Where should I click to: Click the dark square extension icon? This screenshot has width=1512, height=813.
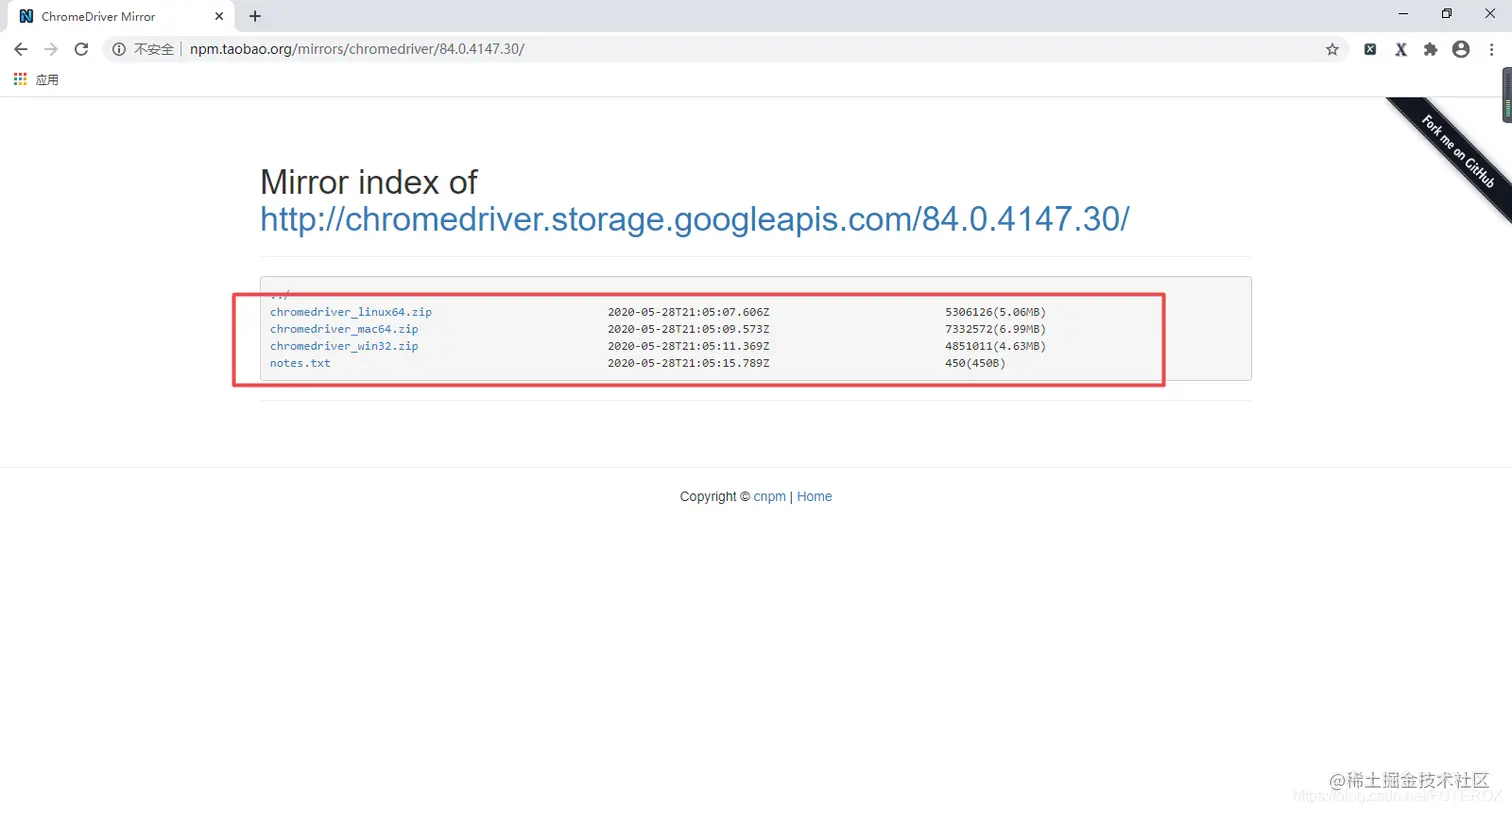(1370, 49)
